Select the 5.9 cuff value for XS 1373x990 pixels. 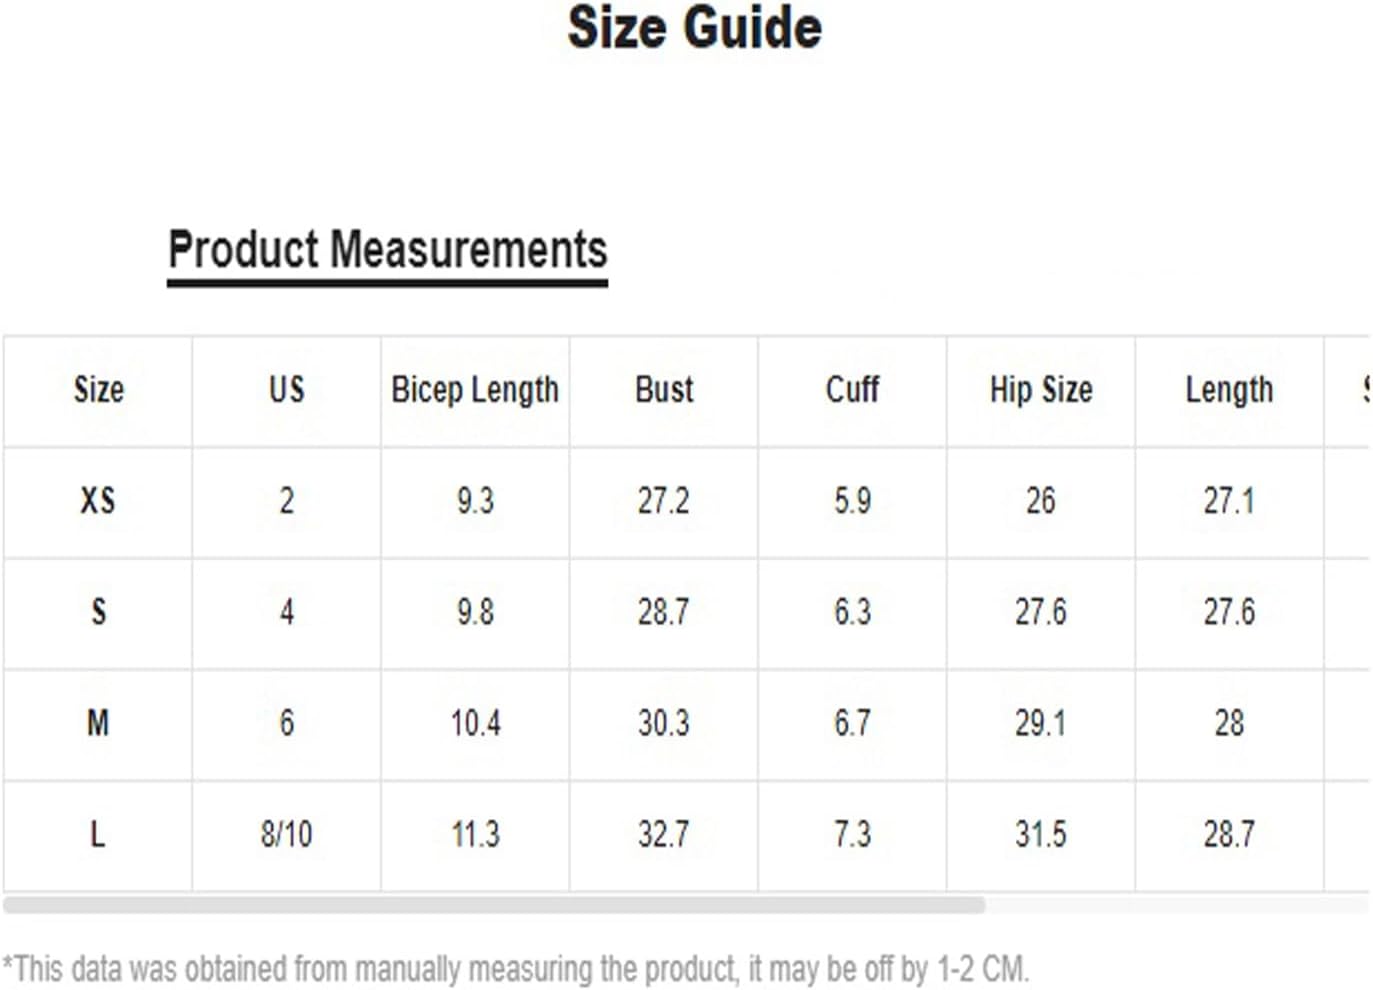pos(852,500)
